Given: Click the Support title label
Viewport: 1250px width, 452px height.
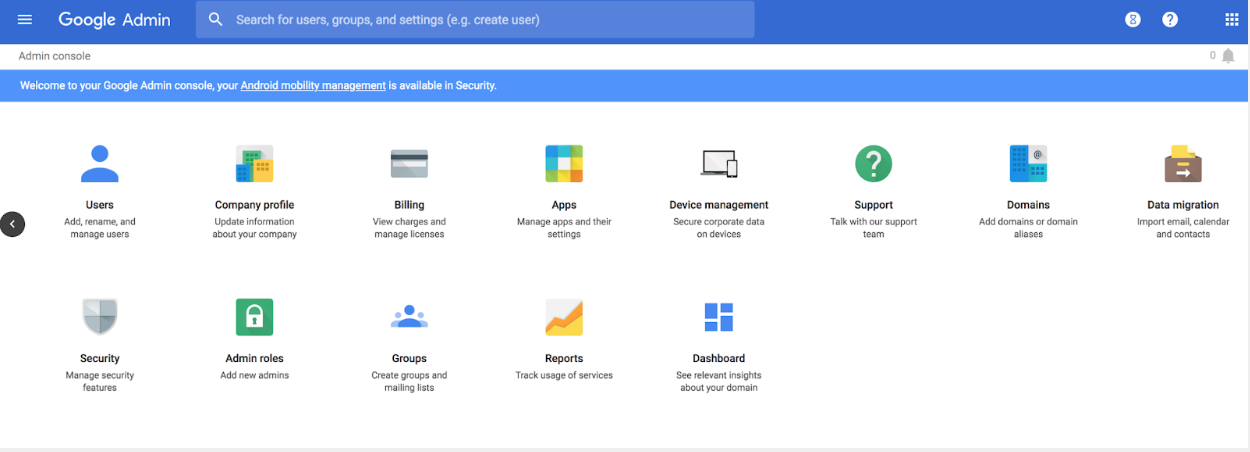Looking at the screenshot, I should coord(874,205).
